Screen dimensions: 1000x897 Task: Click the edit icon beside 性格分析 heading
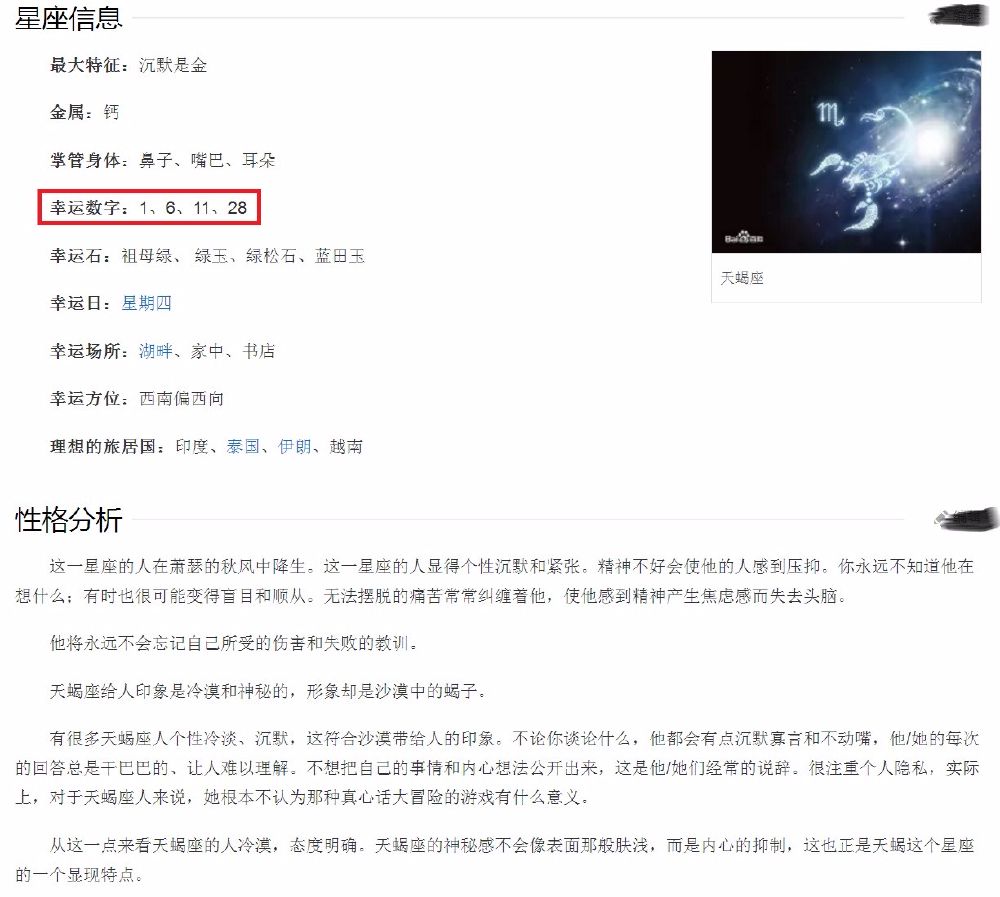click(x=966, y=519)
